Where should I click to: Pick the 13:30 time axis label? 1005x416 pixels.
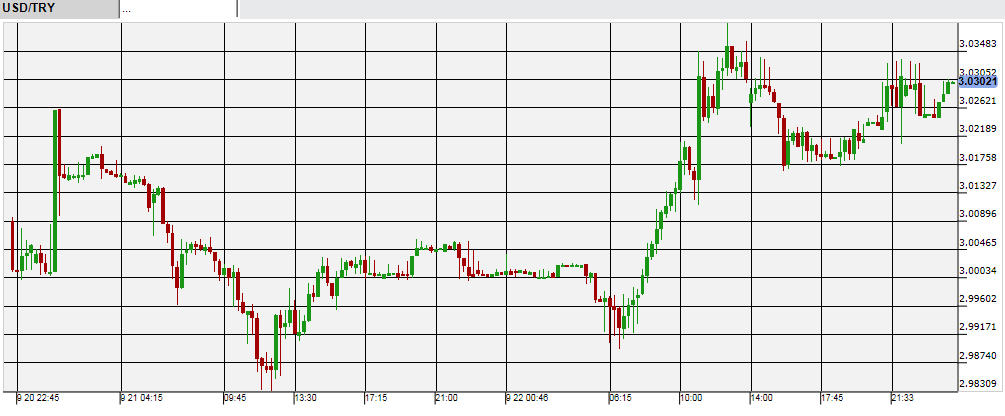click(305, 397)
